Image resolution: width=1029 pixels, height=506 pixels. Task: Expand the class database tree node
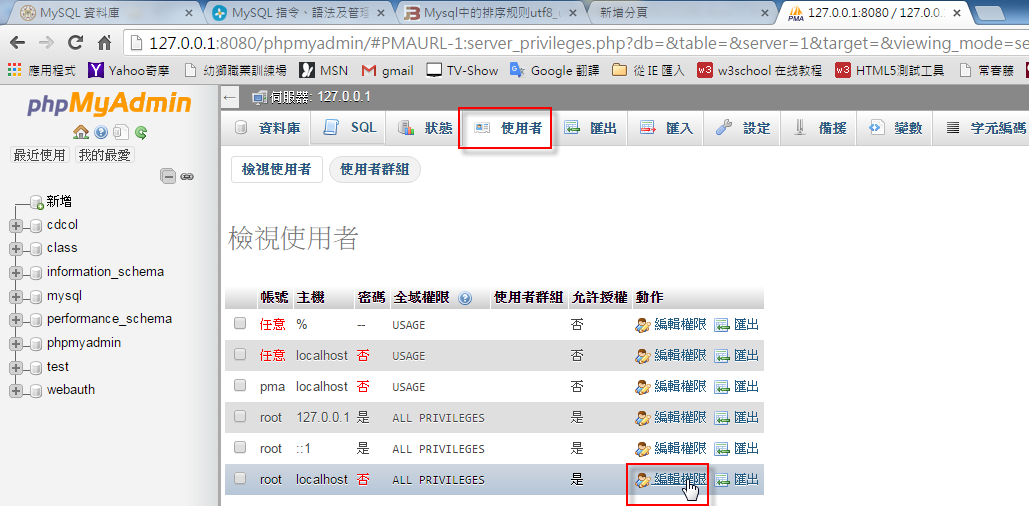16,249
